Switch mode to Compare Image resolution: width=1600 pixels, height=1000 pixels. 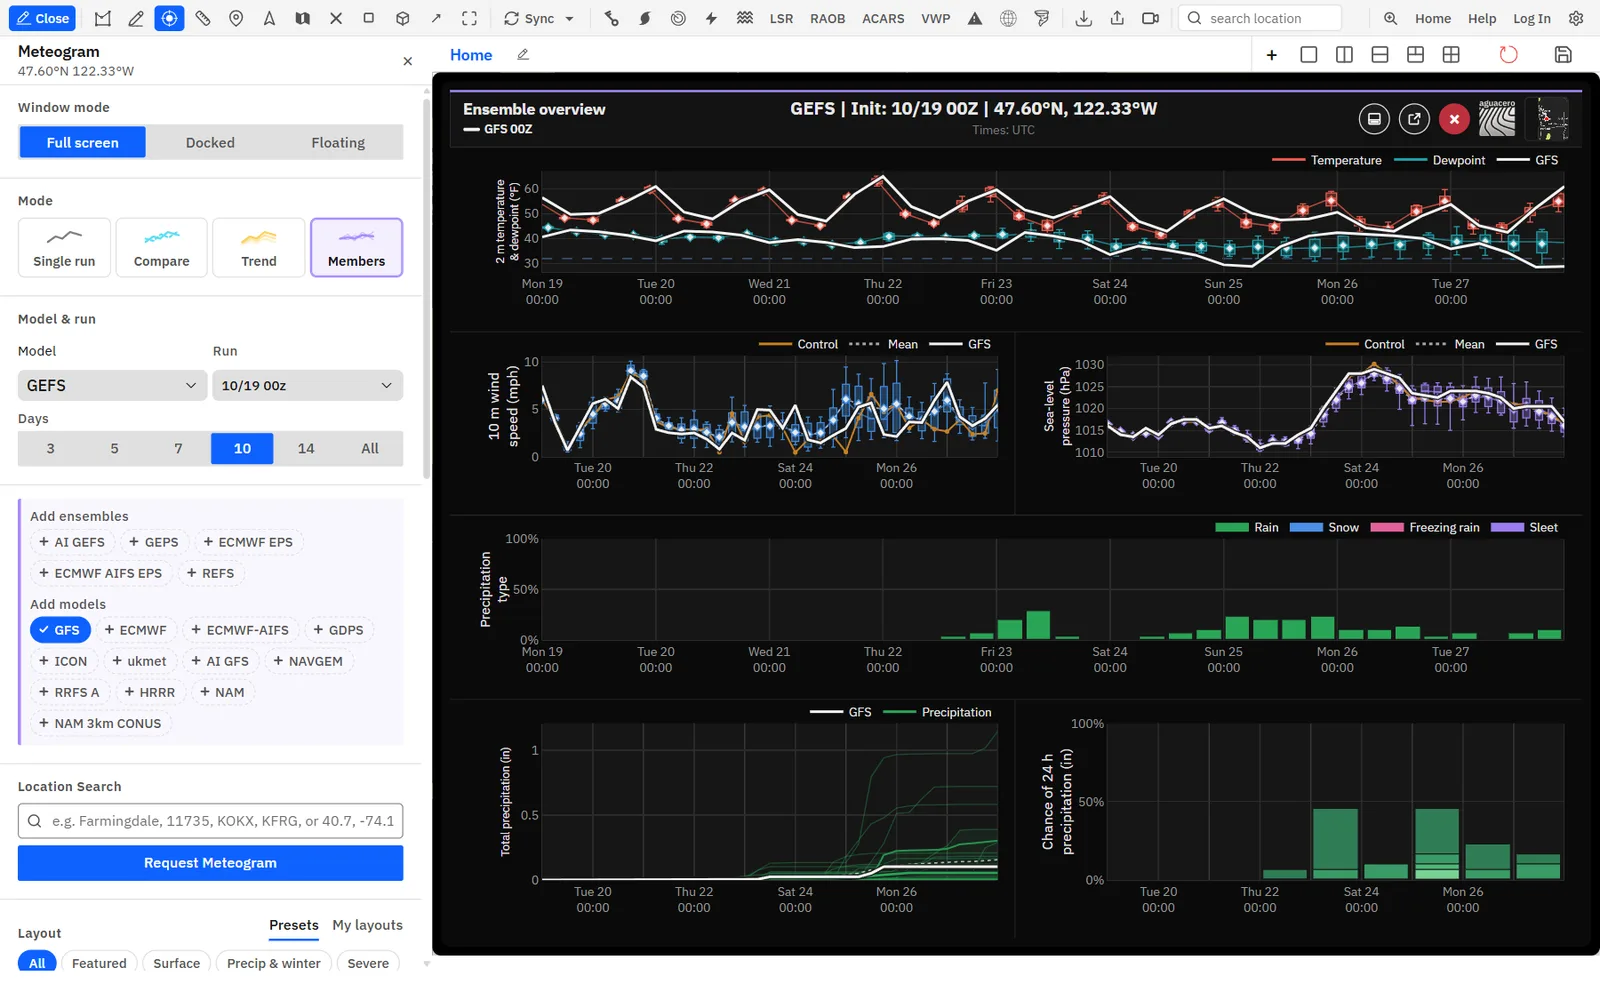click(161, 247)
